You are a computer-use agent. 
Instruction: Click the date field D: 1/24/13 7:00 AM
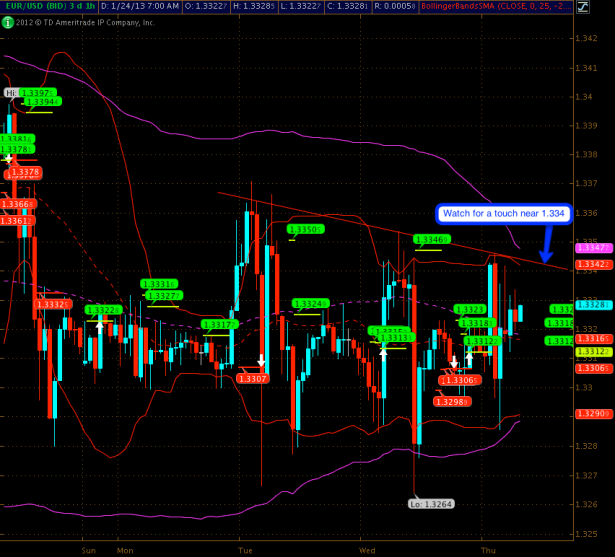(x=140, y=6)
